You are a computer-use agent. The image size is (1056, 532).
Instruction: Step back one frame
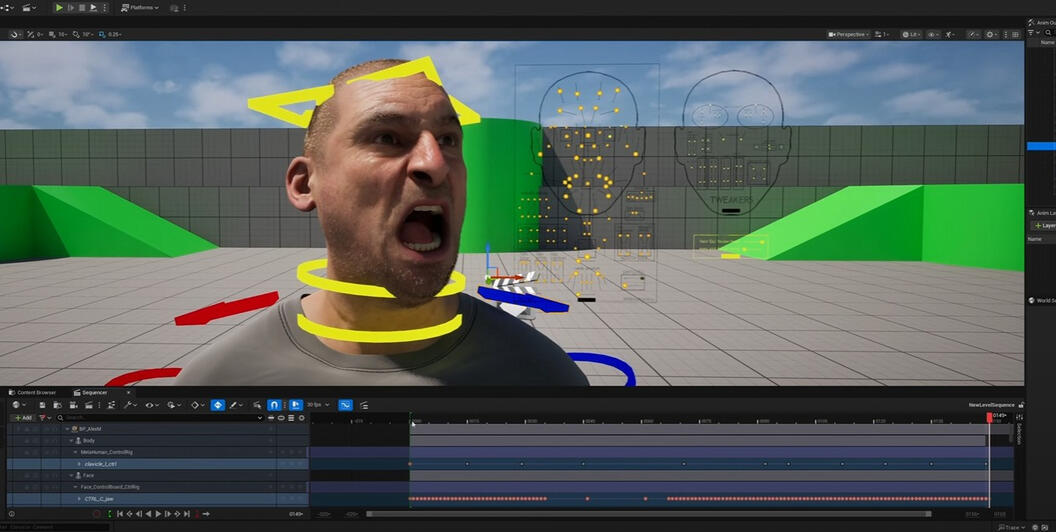[139, 514]
